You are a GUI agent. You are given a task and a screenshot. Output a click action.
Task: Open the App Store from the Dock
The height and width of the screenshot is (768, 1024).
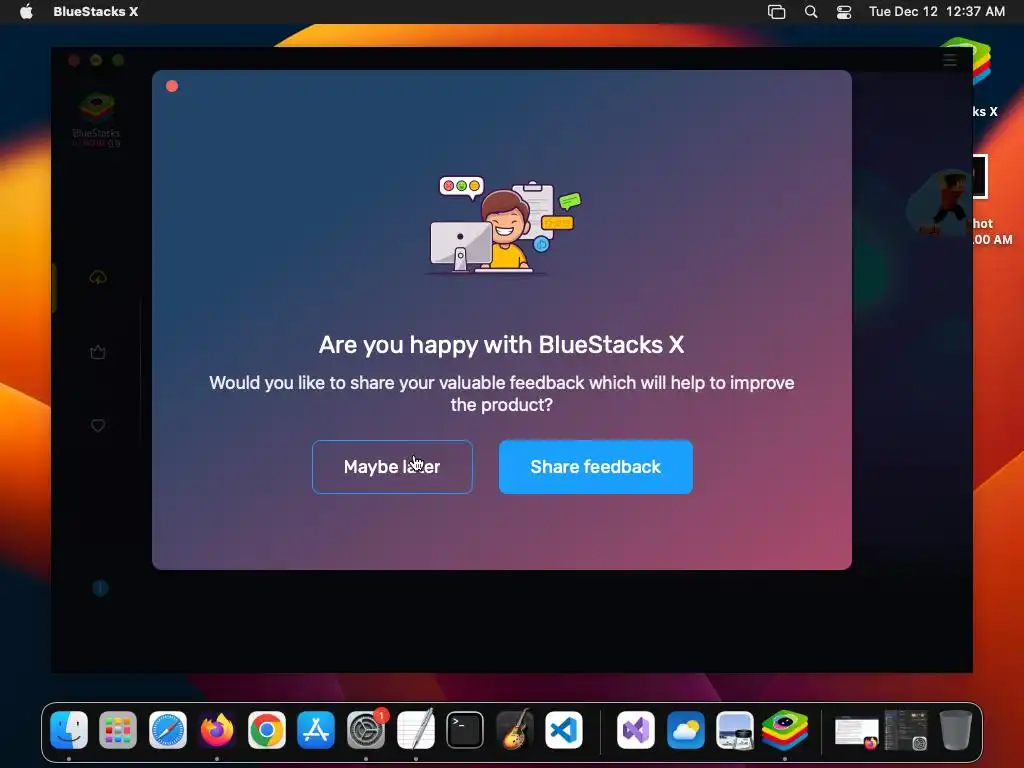[x=316, y=729]
